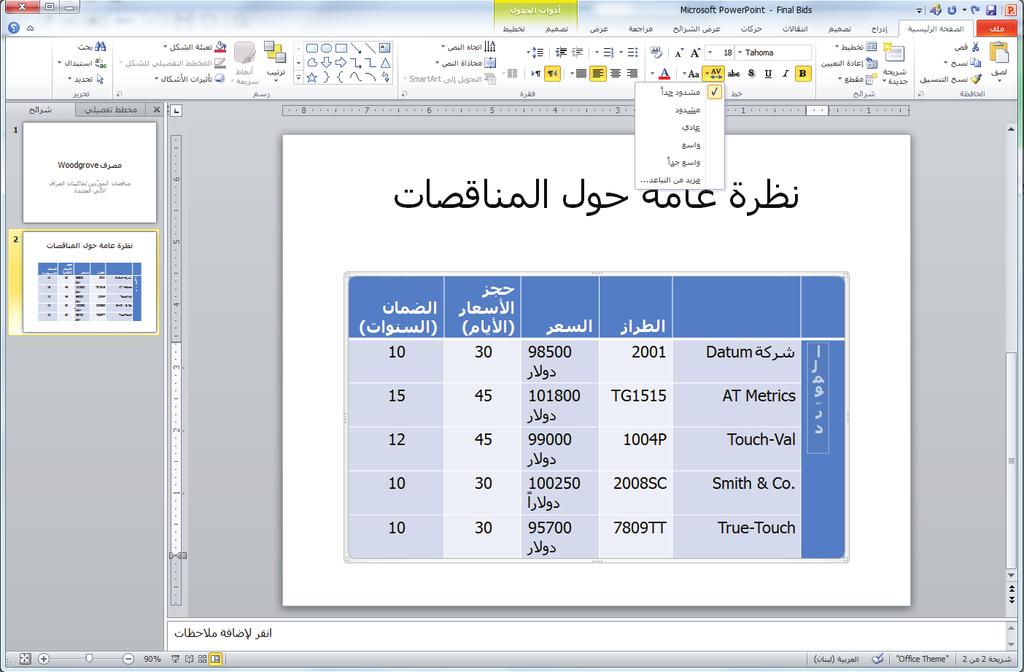Click Clear All Formatting icon
Viewport: 1024px width, 672px height.
[657, 53]
